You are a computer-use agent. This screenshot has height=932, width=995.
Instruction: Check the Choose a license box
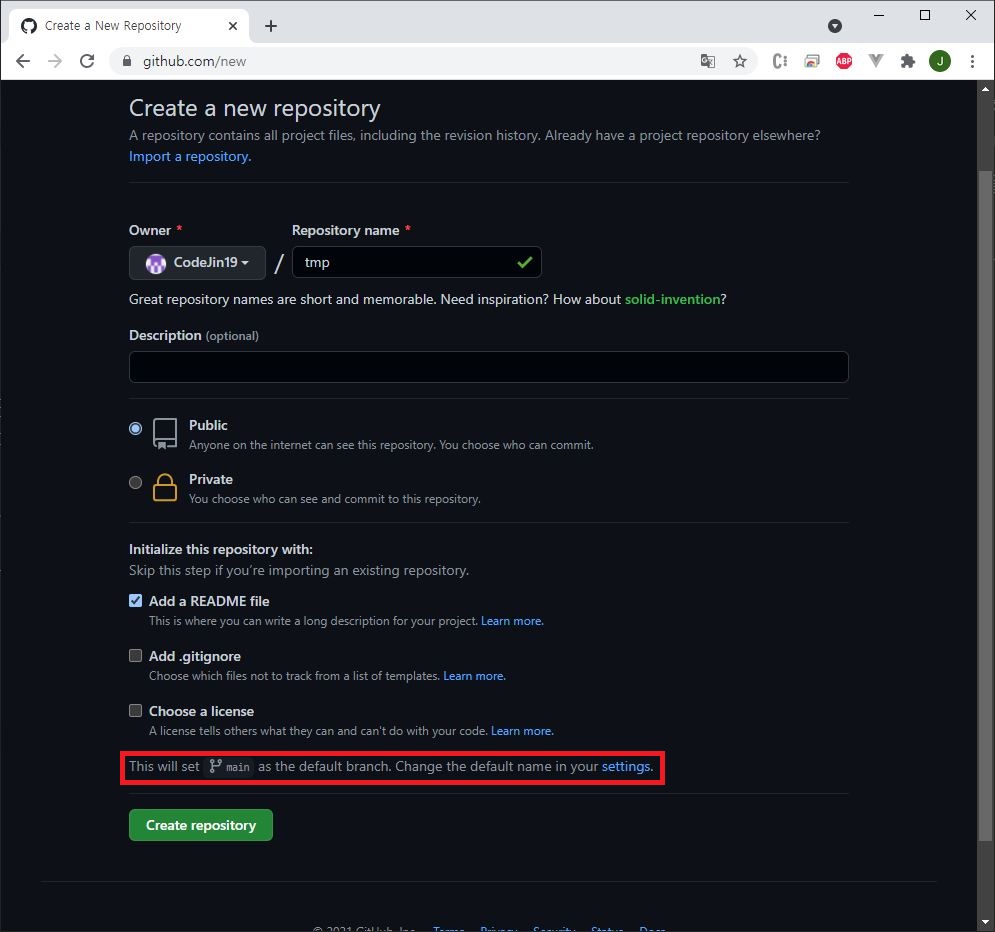pyautogui.click(x=135, y=711)
